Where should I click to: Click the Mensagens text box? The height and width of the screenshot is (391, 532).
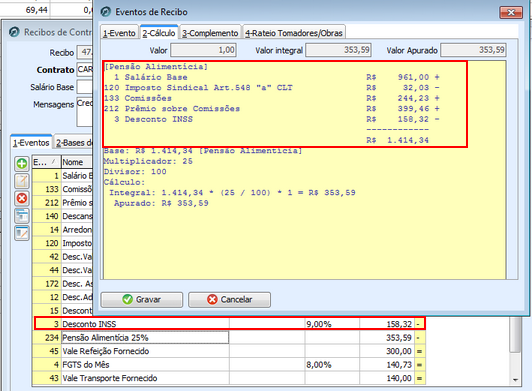click(x=85, y=112)
